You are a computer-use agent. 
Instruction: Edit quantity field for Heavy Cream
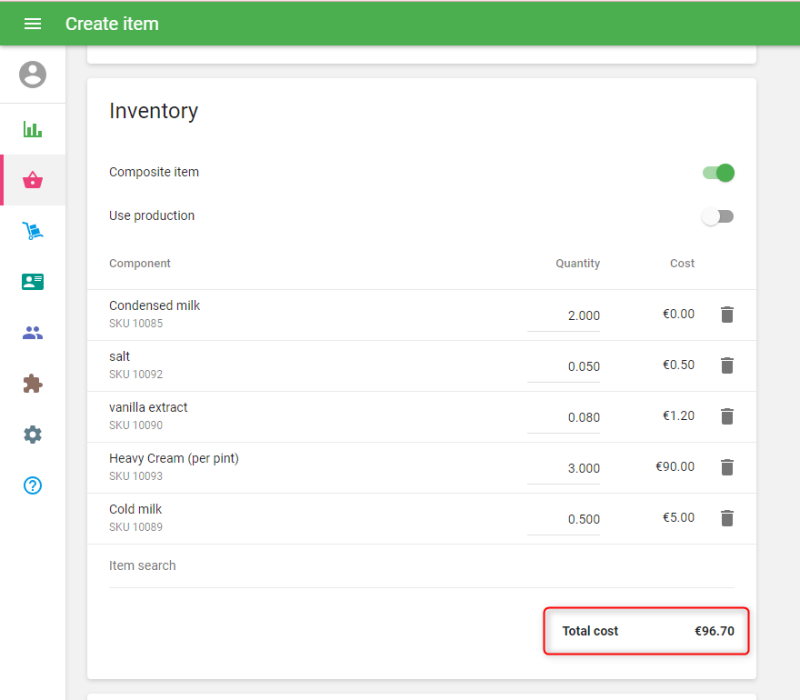565,469
